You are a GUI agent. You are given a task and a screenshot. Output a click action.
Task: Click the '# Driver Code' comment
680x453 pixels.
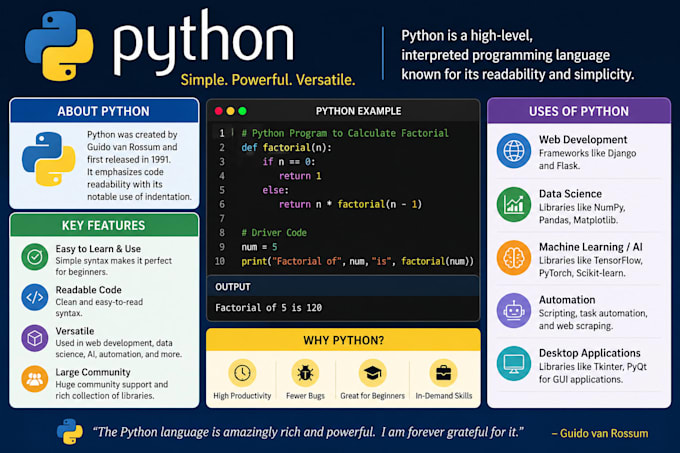click(274, 233)
